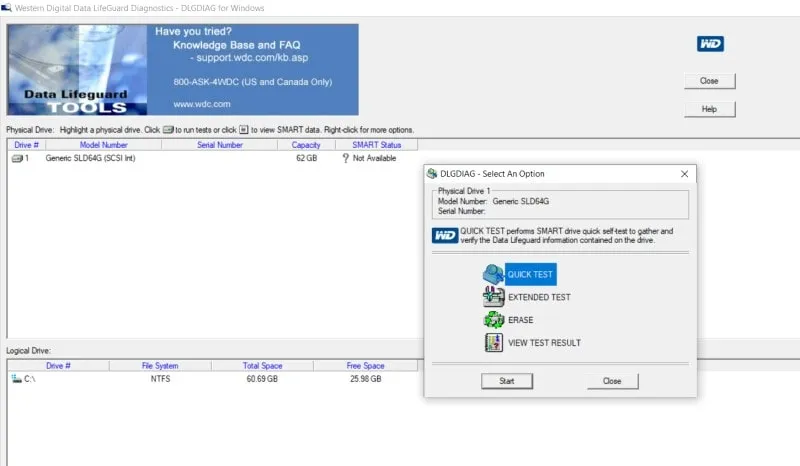Click the main window Close button
The image size is (800, 466).
pos(709,81)
